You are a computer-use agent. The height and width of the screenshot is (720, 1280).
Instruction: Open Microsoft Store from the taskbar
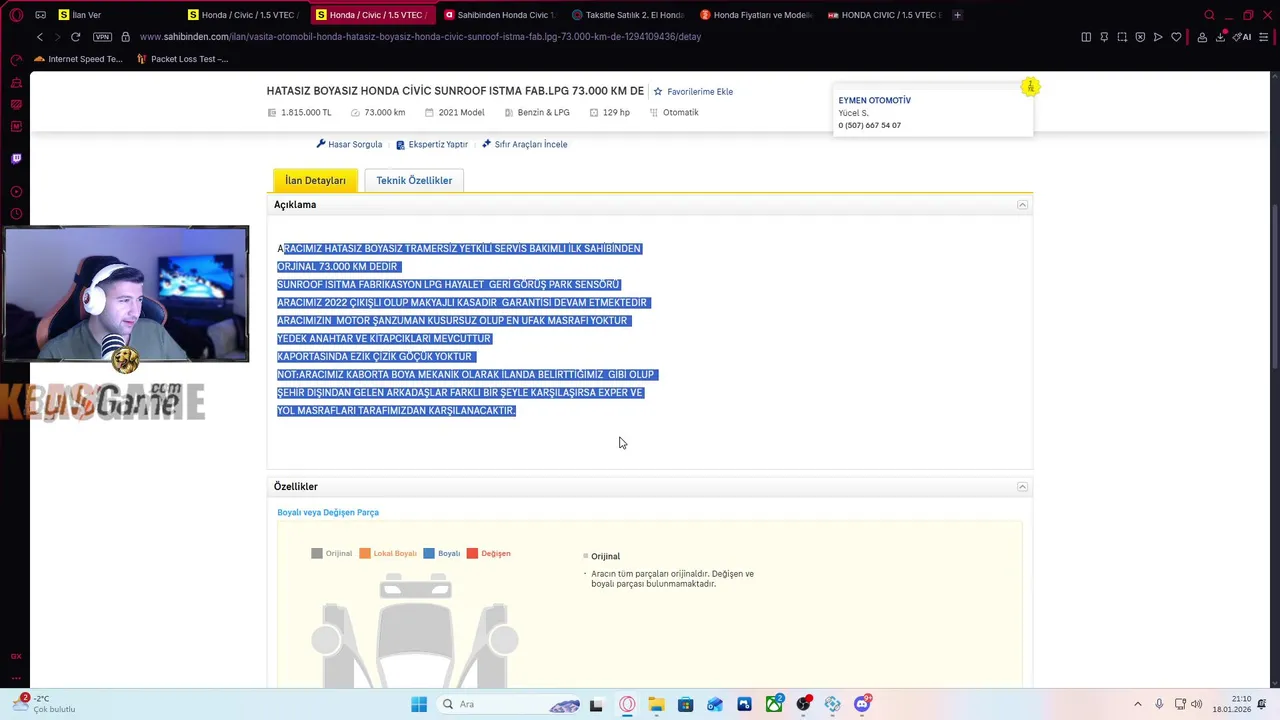[x=685, y=704]
